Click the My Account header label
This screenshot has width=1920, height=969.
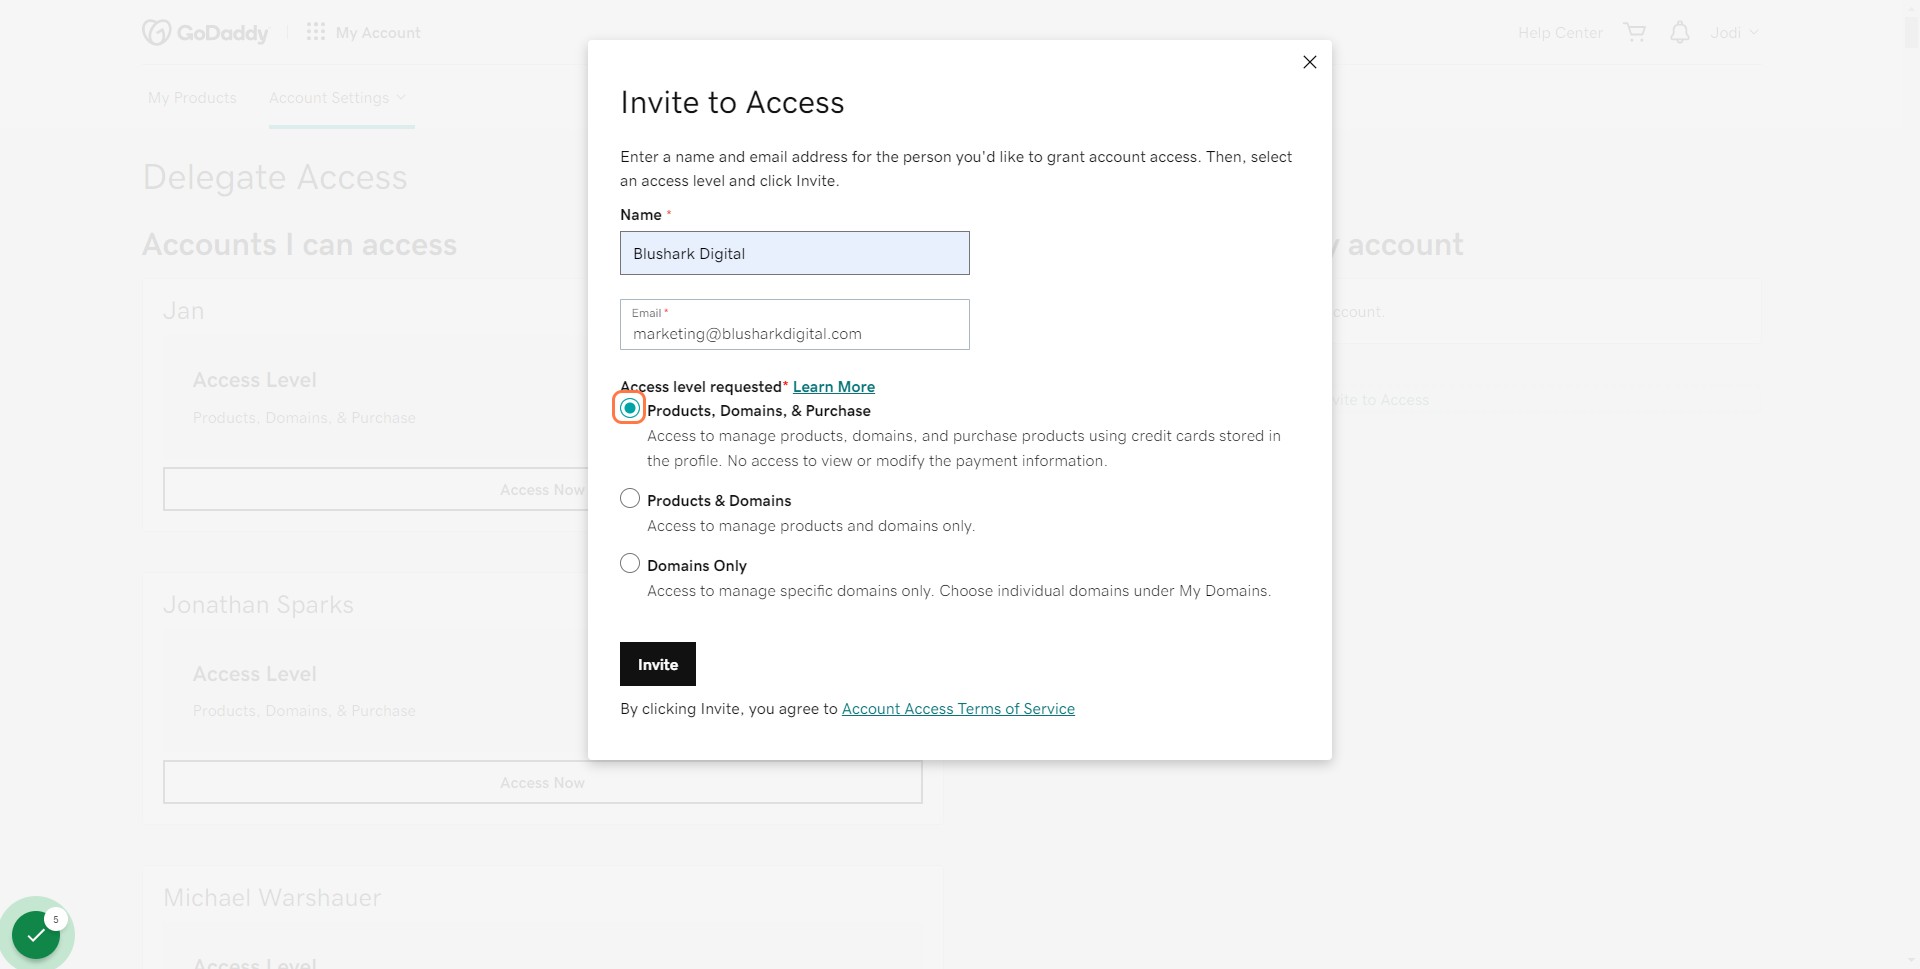378,33
